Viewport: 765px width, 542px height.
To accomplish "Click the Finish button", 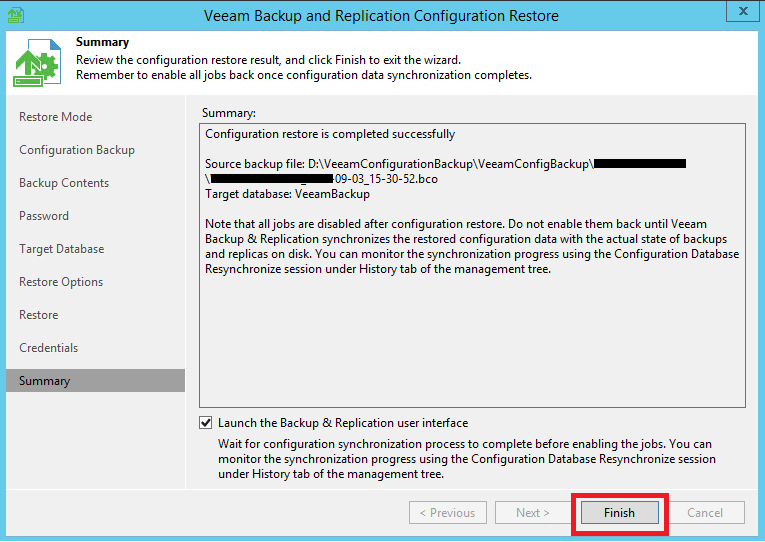I will point(620,513).
